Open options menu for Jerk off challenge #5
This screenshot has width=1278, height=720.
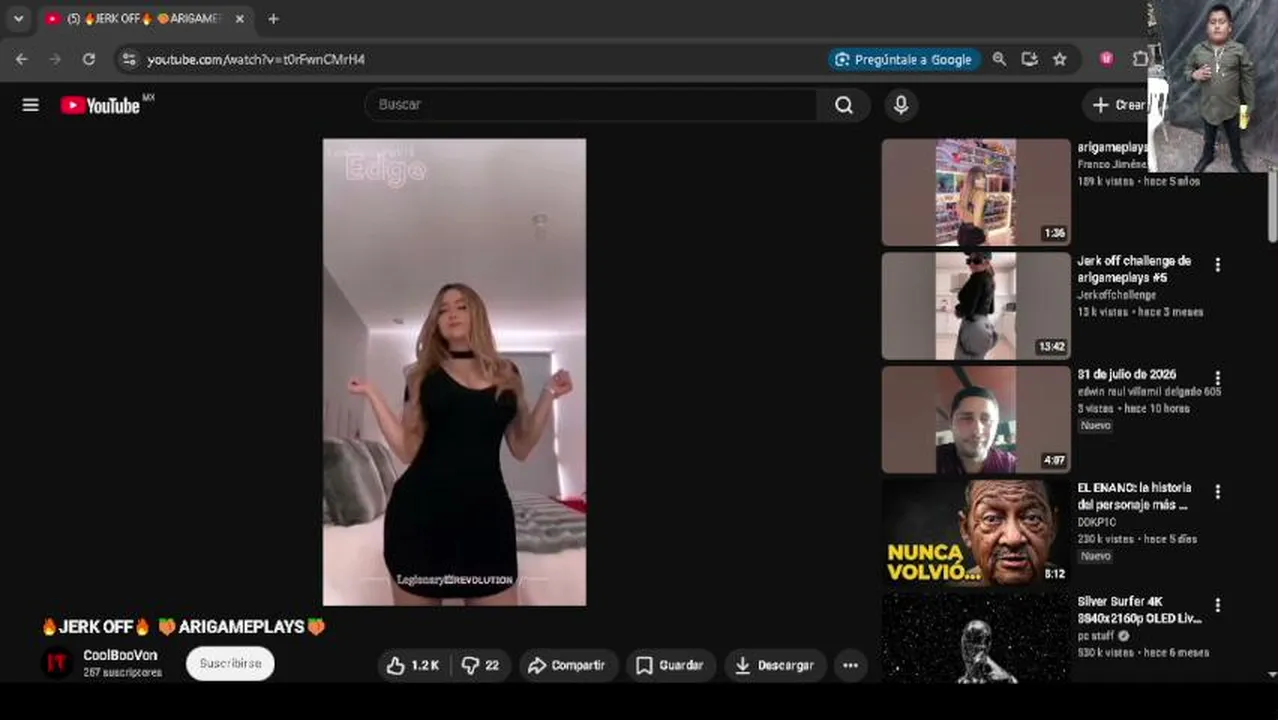coord(1217,265)
